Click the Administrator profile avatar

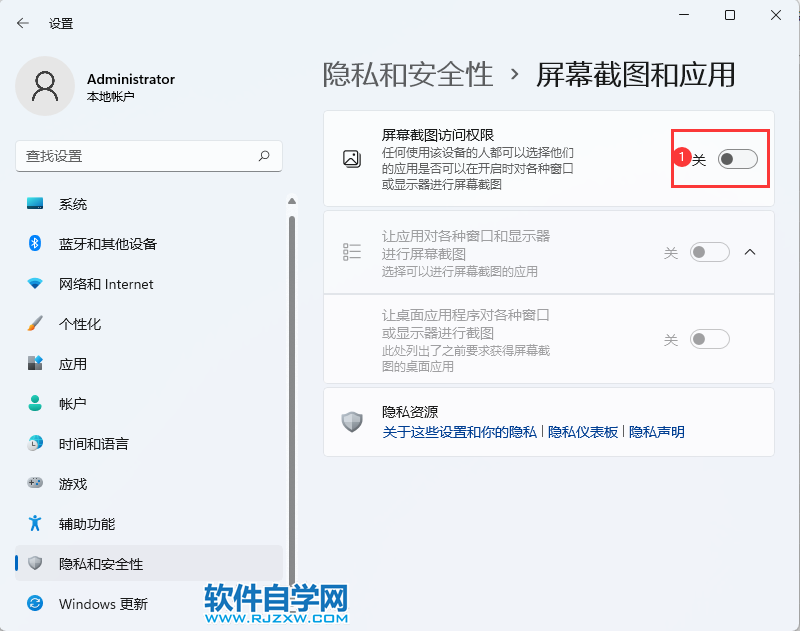click(45, 86)
